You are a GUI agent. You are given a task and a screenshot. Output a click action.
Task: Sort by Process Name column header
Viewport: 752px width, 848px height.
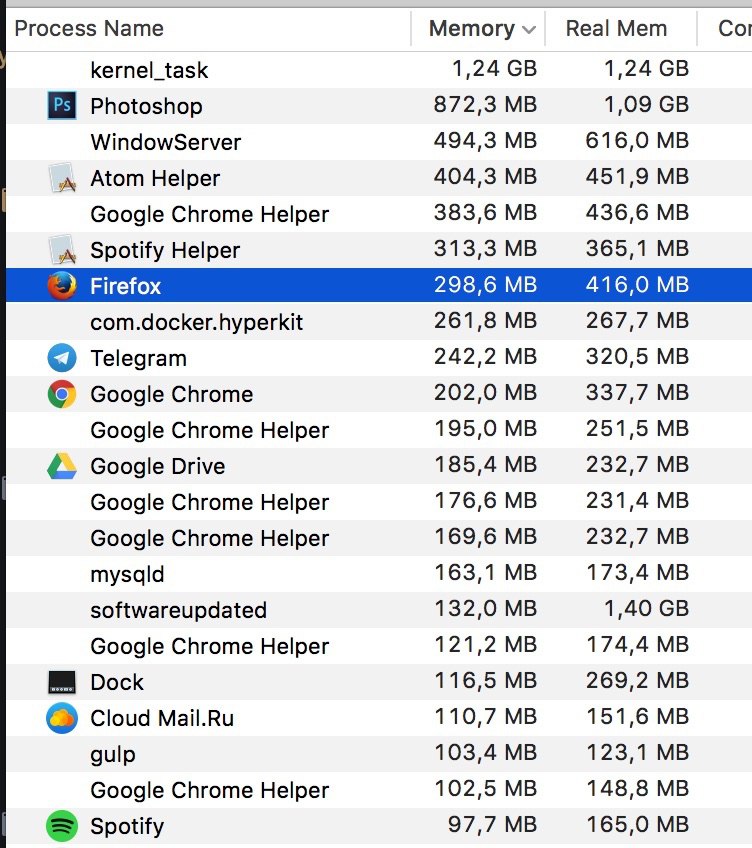coord(90,28)
